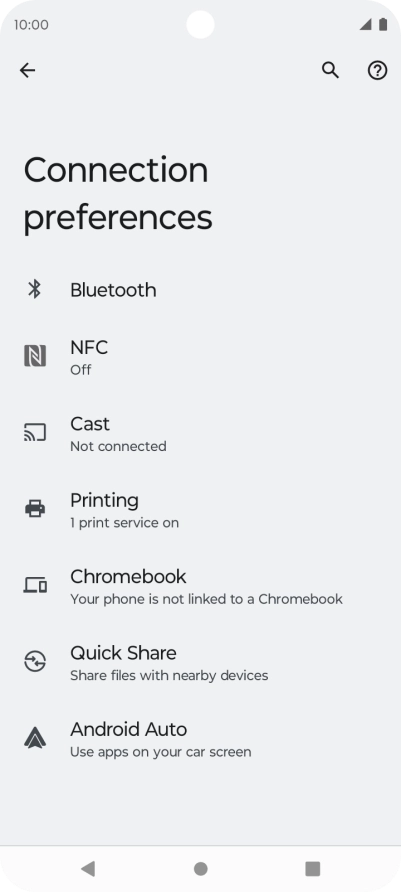Tap the Android home circle button
Viewport: 401px width, 892px height.
pos(200,869)
